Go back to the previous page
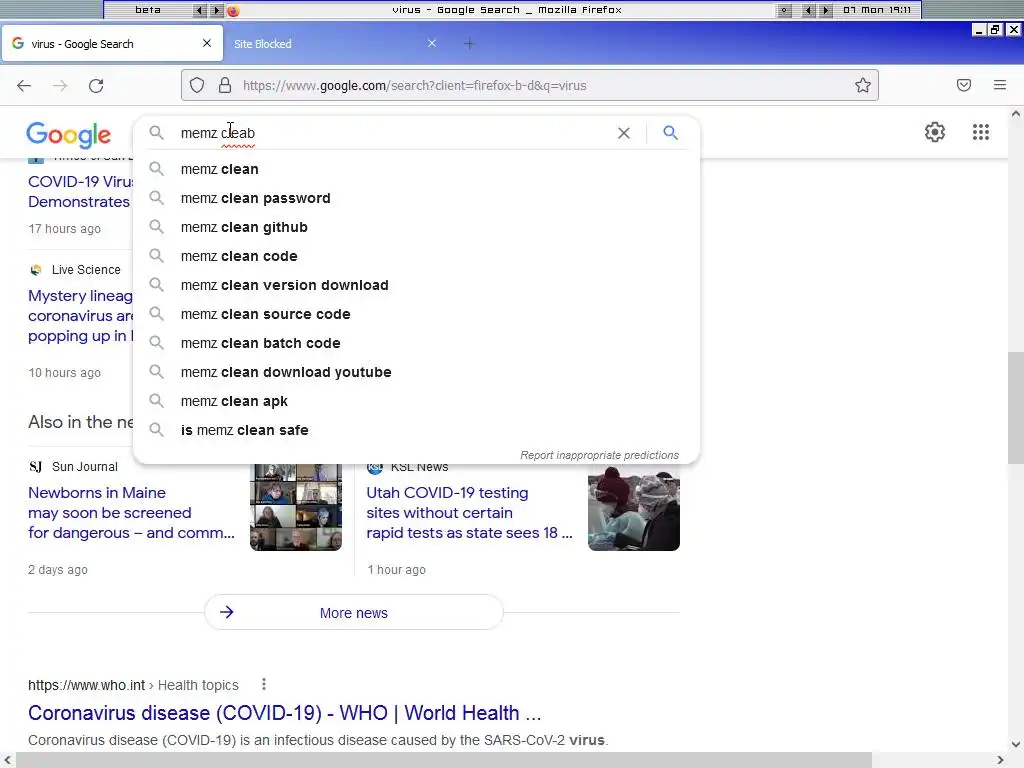This screenshot has width=1024, height=768. tap(24, 86)
